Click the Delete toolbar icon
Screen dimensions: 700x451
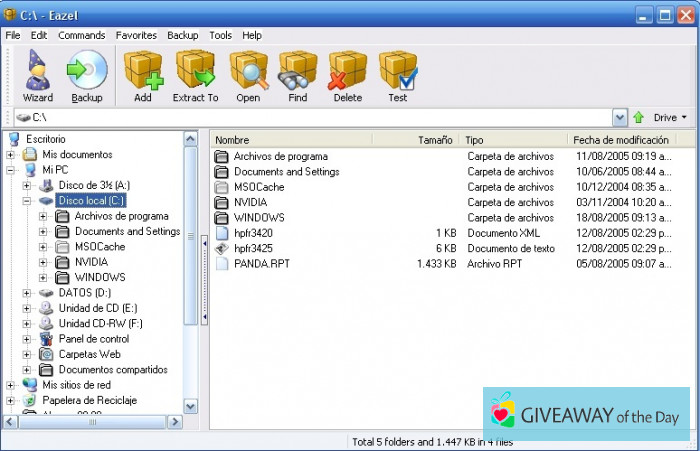point(347,76)
